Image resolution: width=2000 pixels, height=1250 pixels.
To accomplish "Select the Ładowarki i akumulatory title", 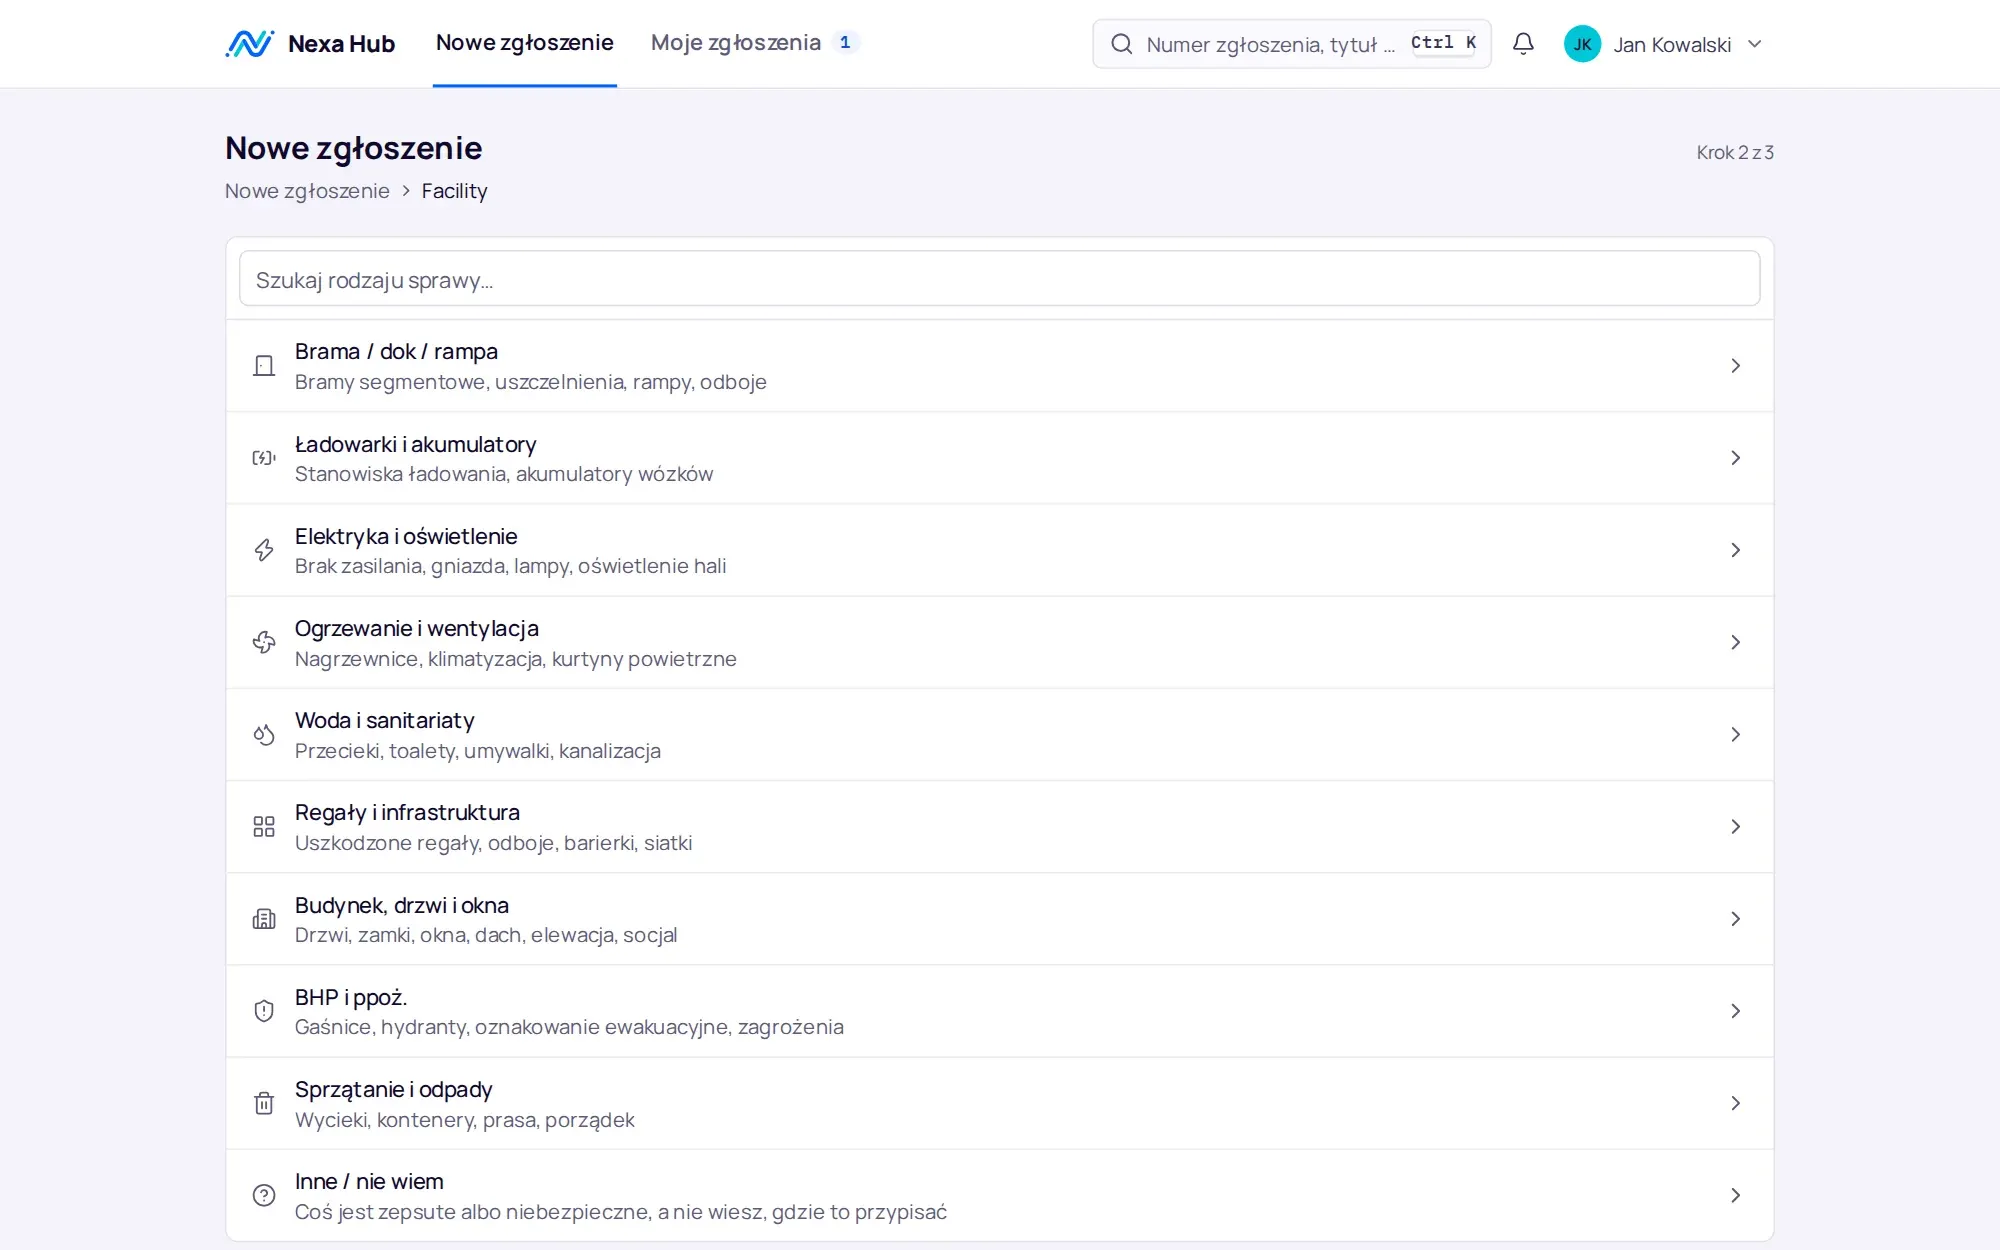I will click(x=416, y=444).
